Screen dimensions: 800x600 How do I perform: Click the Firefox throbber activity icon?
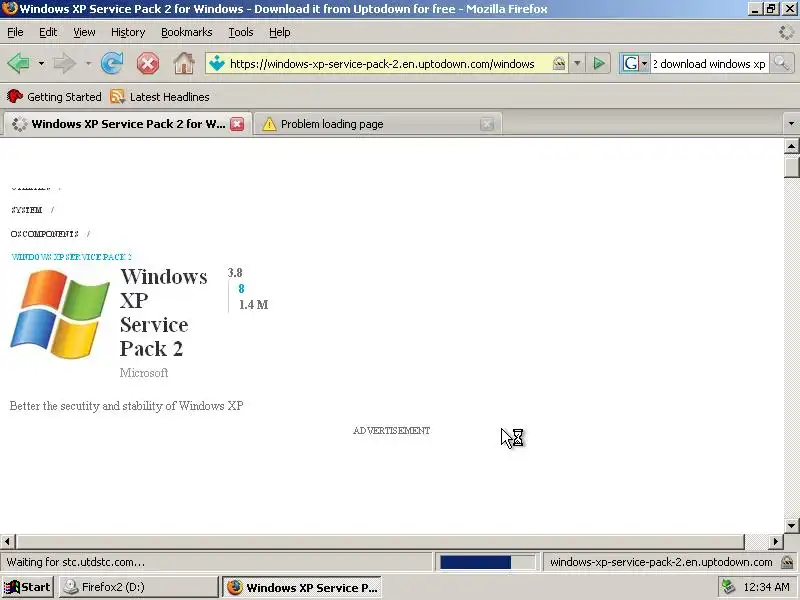click(786, 32)
